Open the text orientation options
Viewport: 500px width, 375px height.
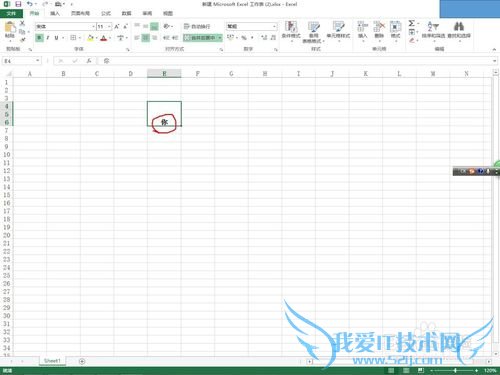pos(167,26)
